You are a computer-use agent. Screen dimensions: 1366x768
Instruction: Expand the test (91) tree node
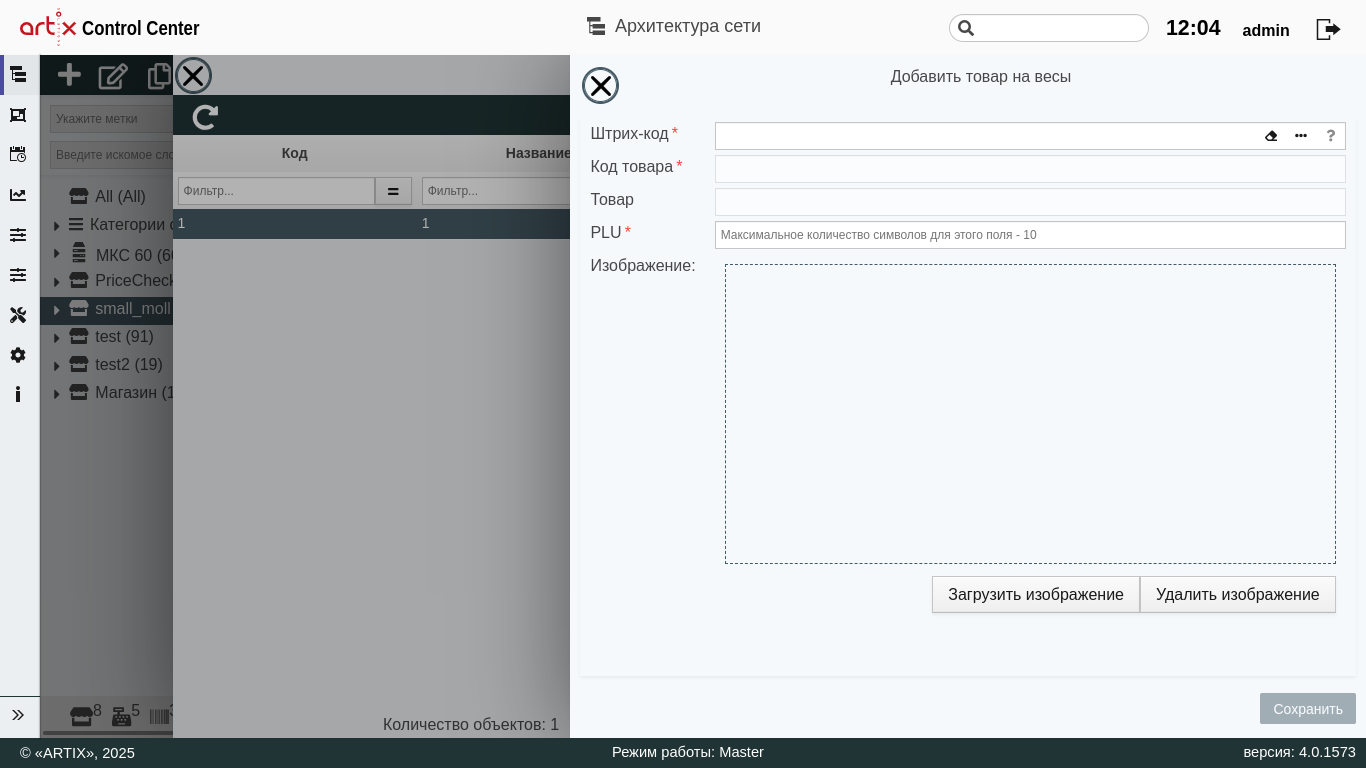coord(57,338)
